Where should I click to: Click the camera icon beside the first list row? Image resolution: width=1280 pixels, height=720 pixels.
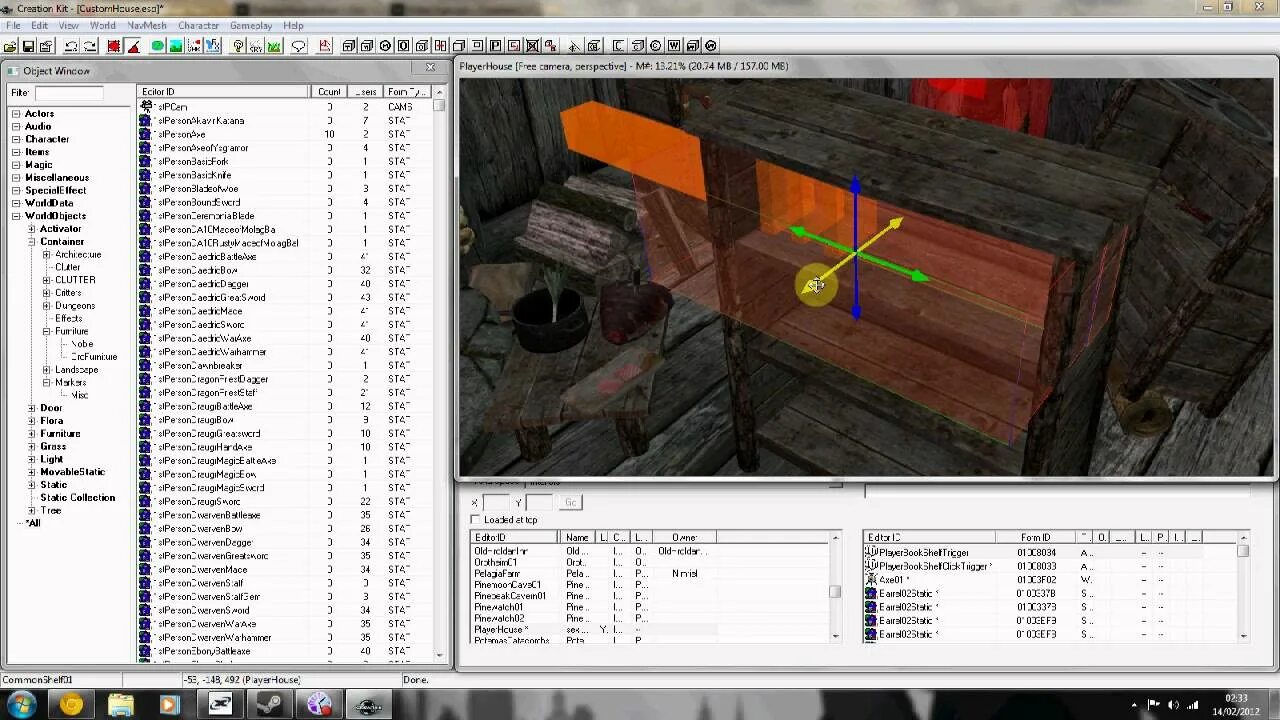146,106
